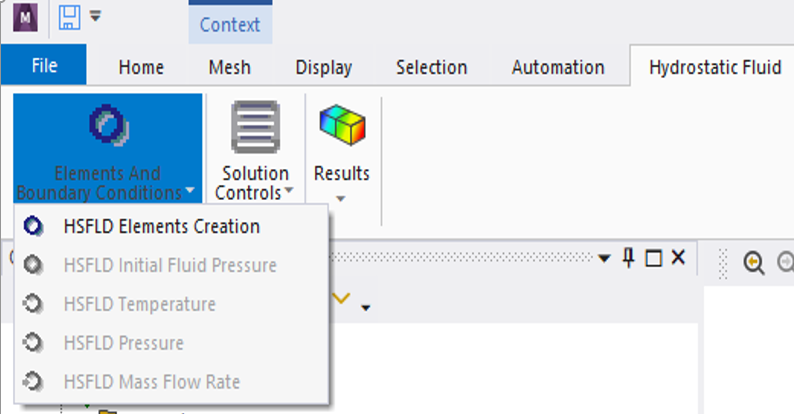
Task: Open the Selection ribbon tab
Action: 431,67
